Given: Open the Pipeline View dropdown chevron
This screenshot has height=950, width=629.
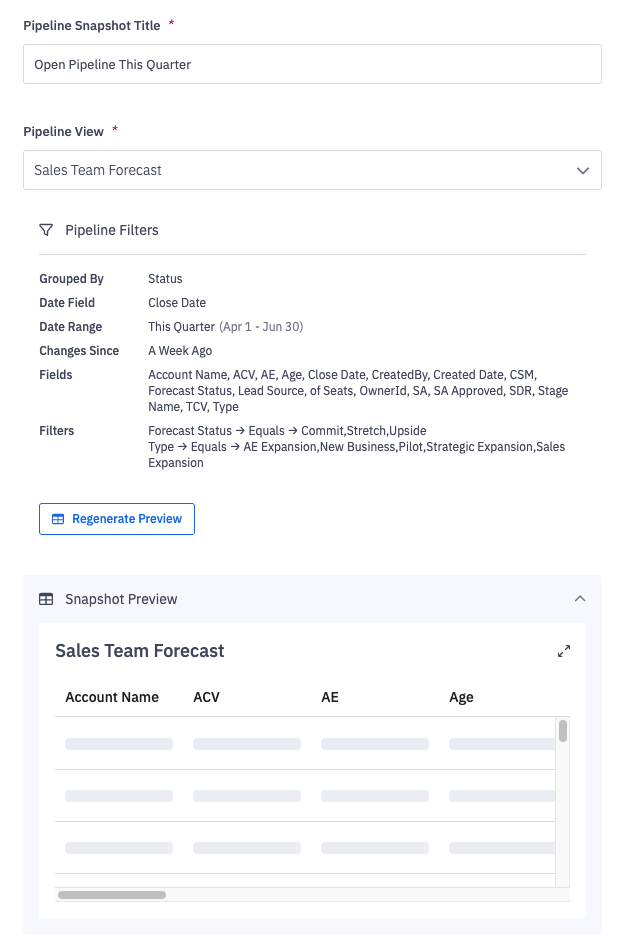Looking at the screenshot, I should (583, 170).
